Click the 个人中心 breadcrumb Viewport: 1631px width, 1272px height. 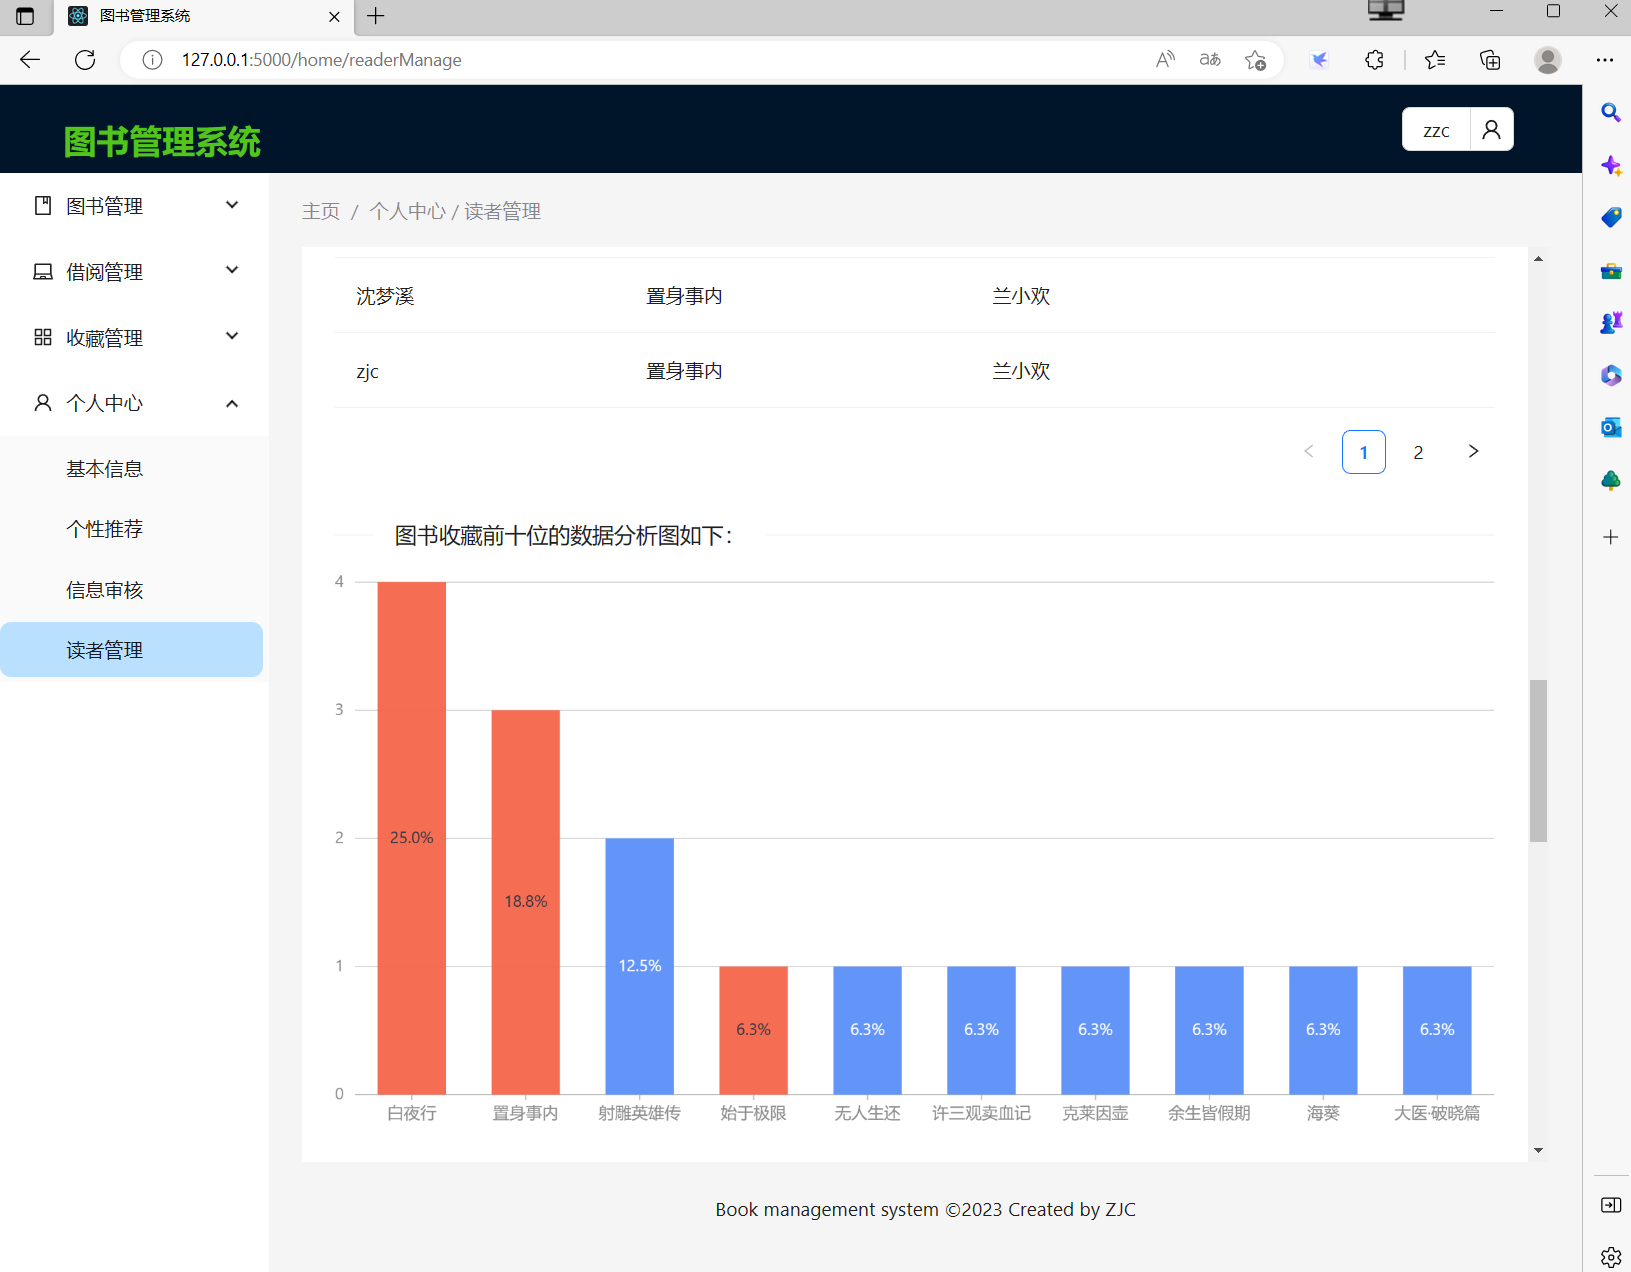click(x=407, y=211)
